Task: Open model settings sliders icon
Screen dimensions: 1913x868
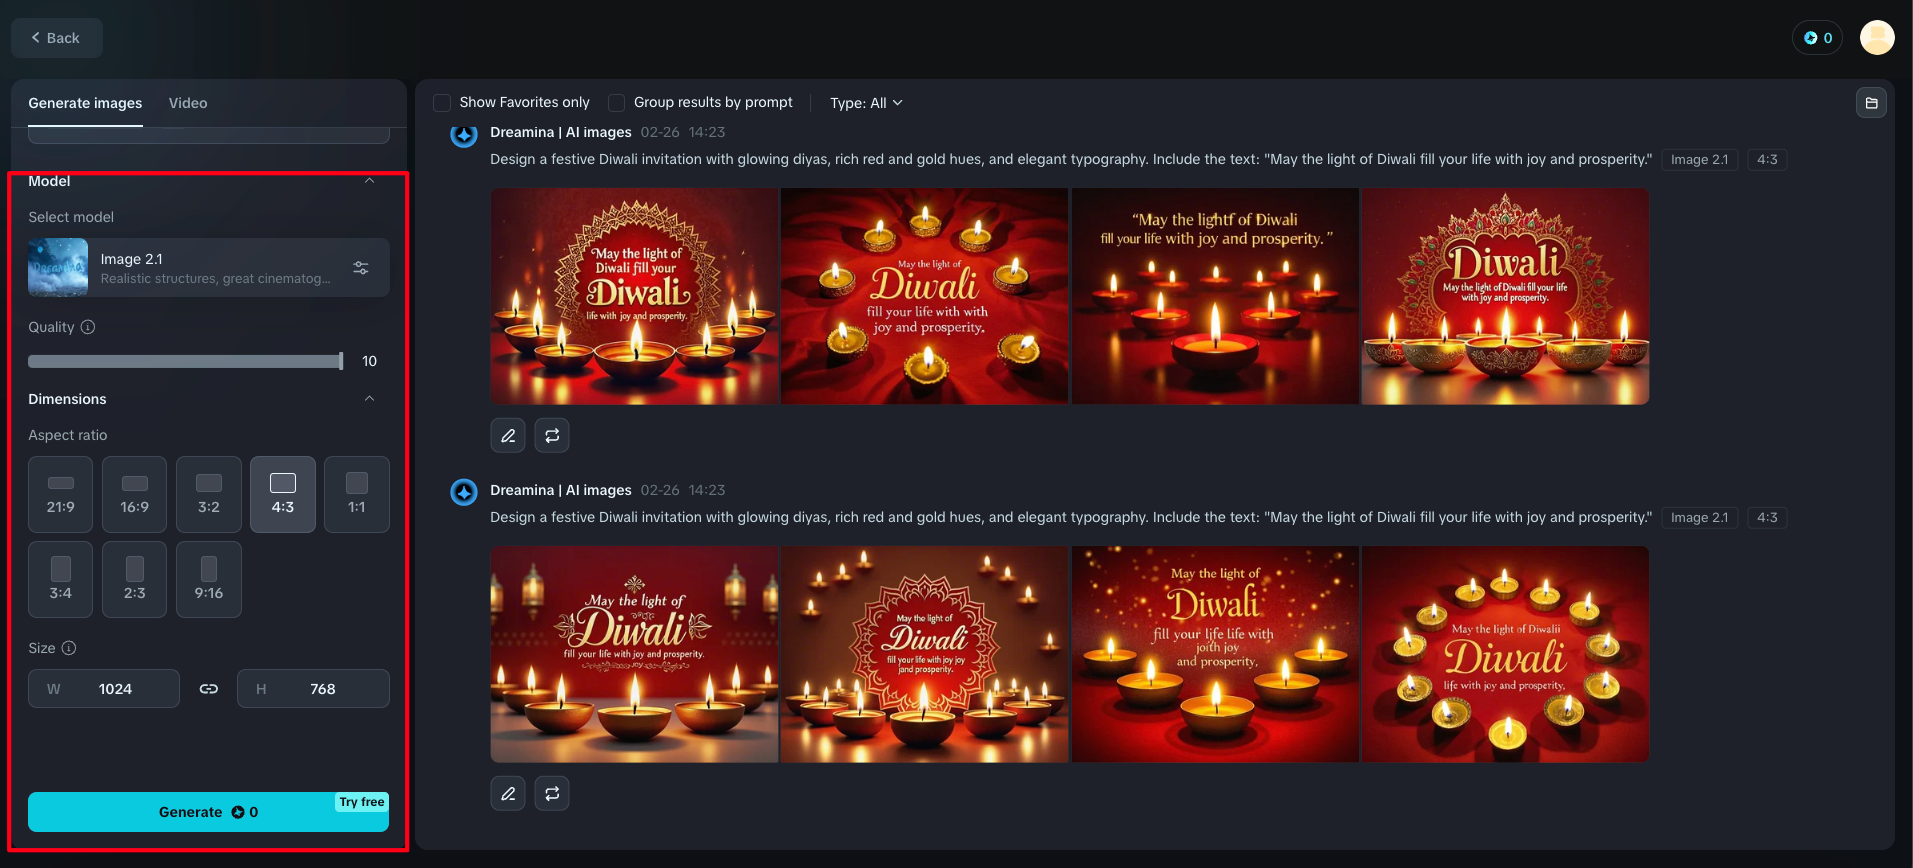Action: (x=361, y=267)
